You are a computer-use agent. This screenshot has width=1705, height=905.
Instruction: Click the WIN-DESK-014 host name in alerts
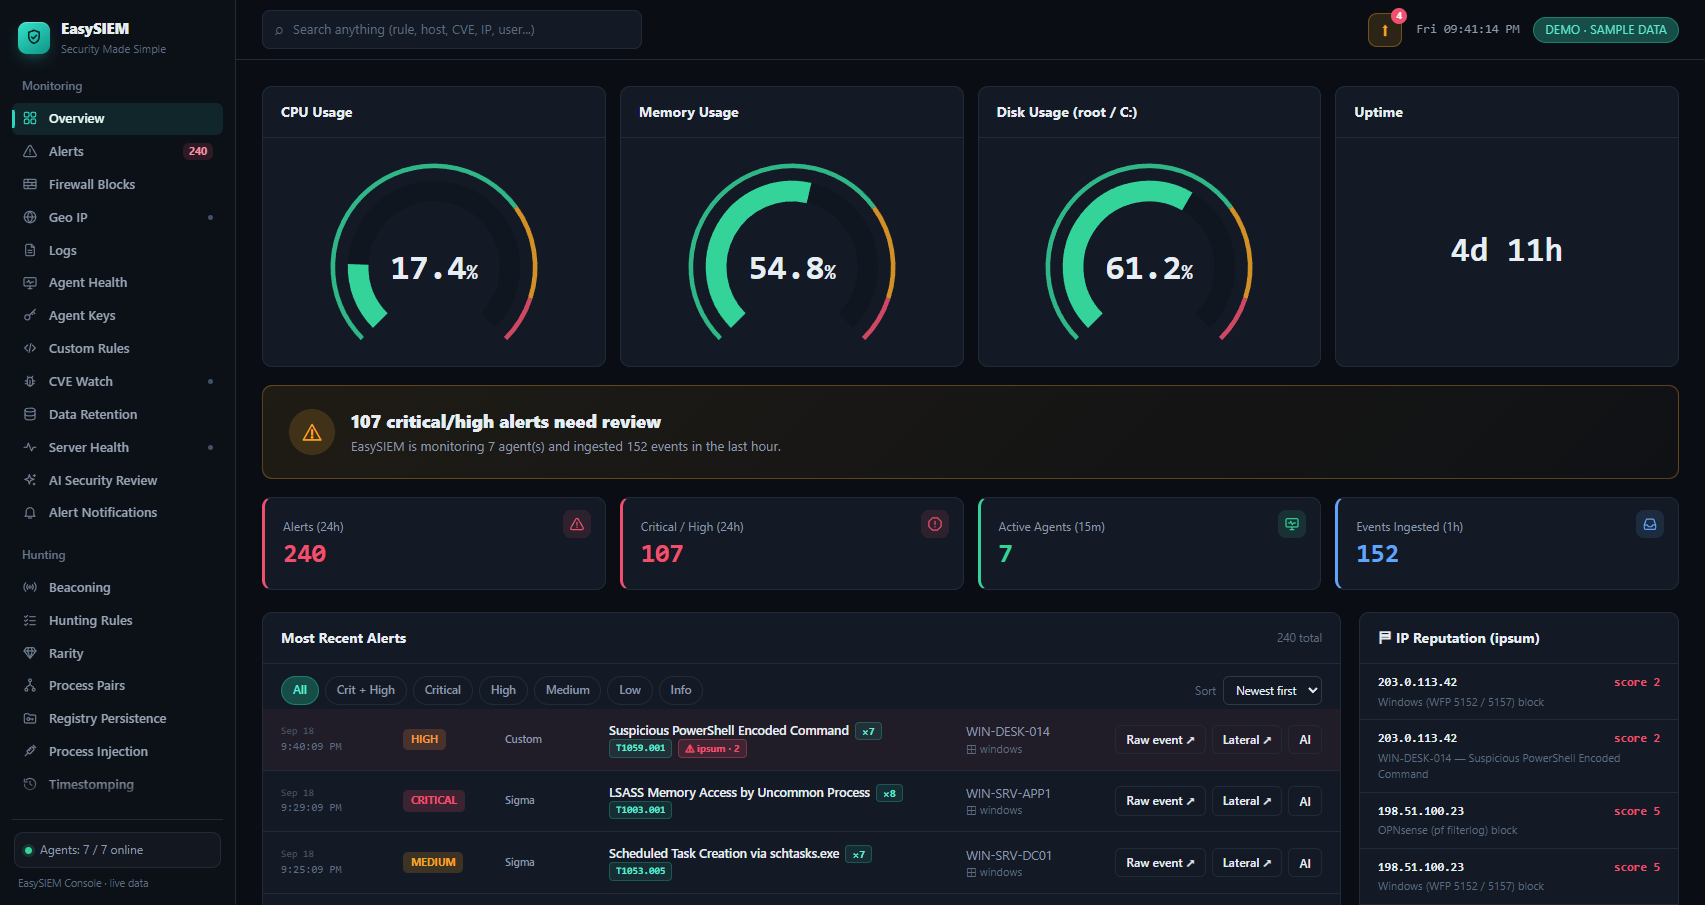(x=1007, y=732)
